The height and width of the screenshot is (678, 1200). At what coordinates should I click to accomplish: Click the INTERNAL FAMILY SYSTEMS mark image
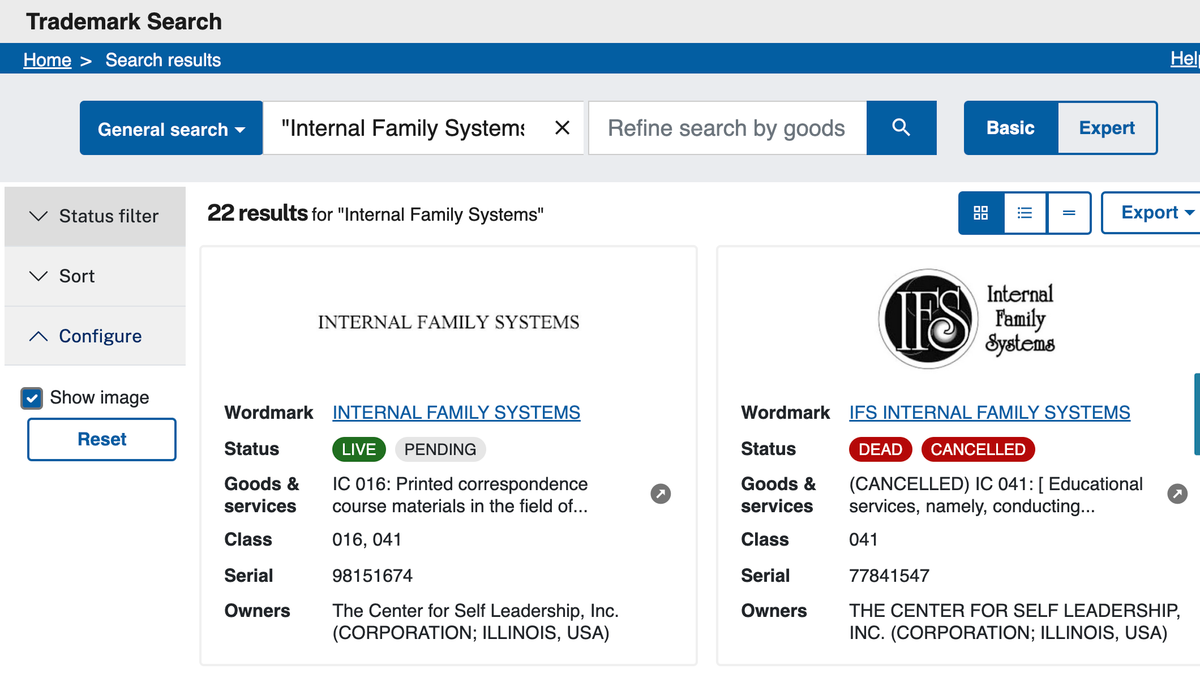[x=448, y=322]
